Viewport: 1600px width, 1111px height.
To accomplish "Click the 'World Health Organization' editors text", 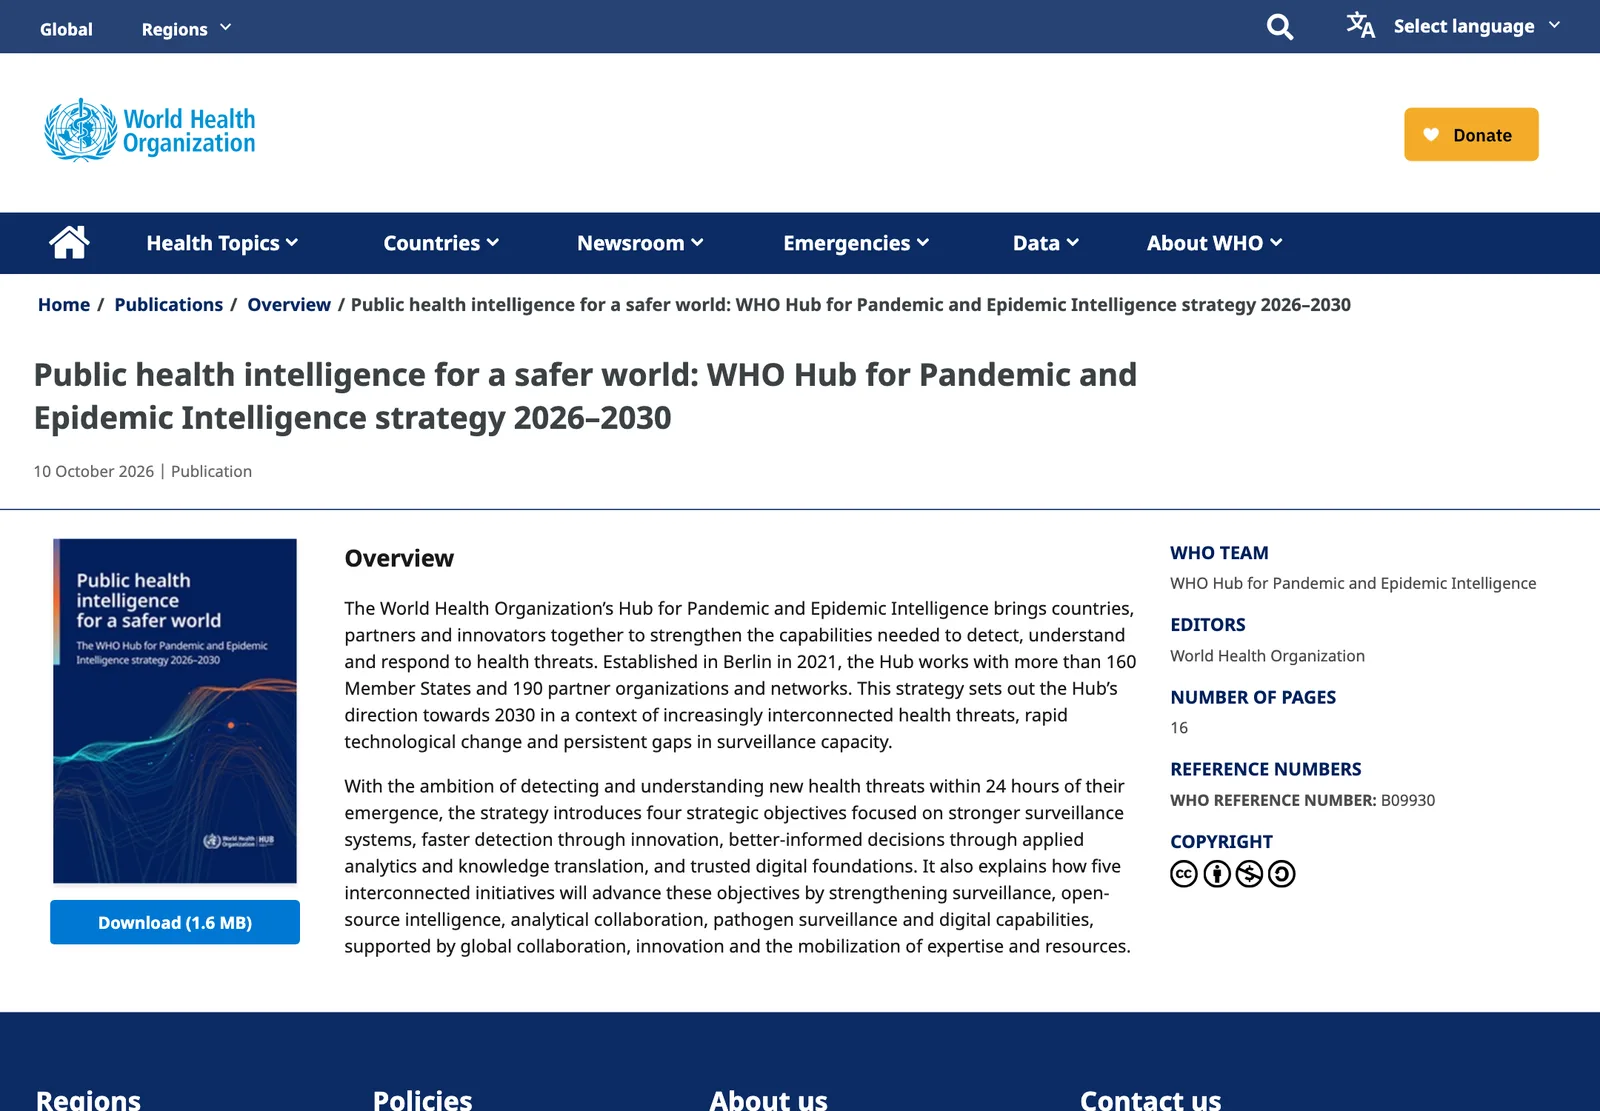I will 1267,656.
